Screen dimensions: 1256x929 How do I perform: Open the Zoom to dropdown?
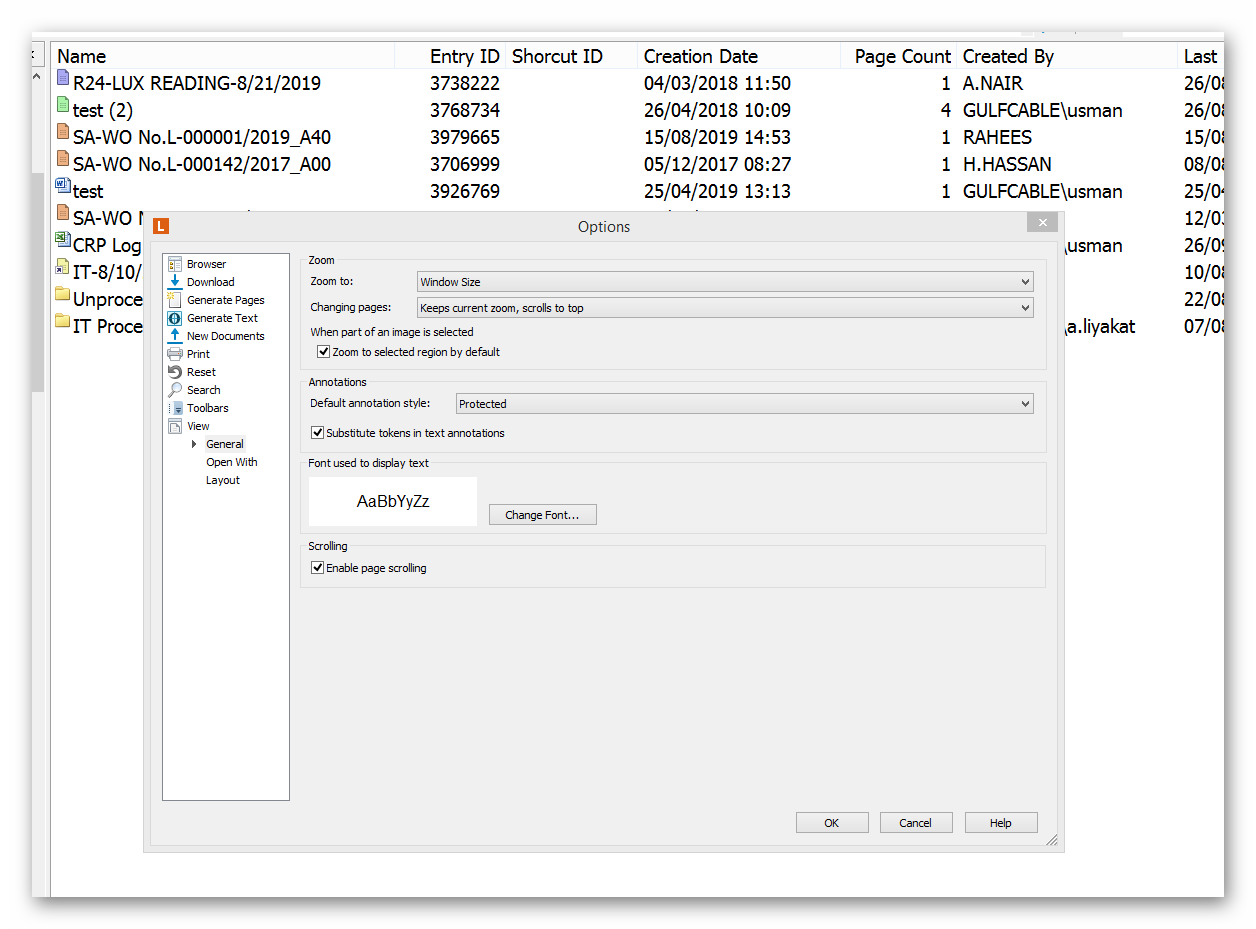pos(724,282)
